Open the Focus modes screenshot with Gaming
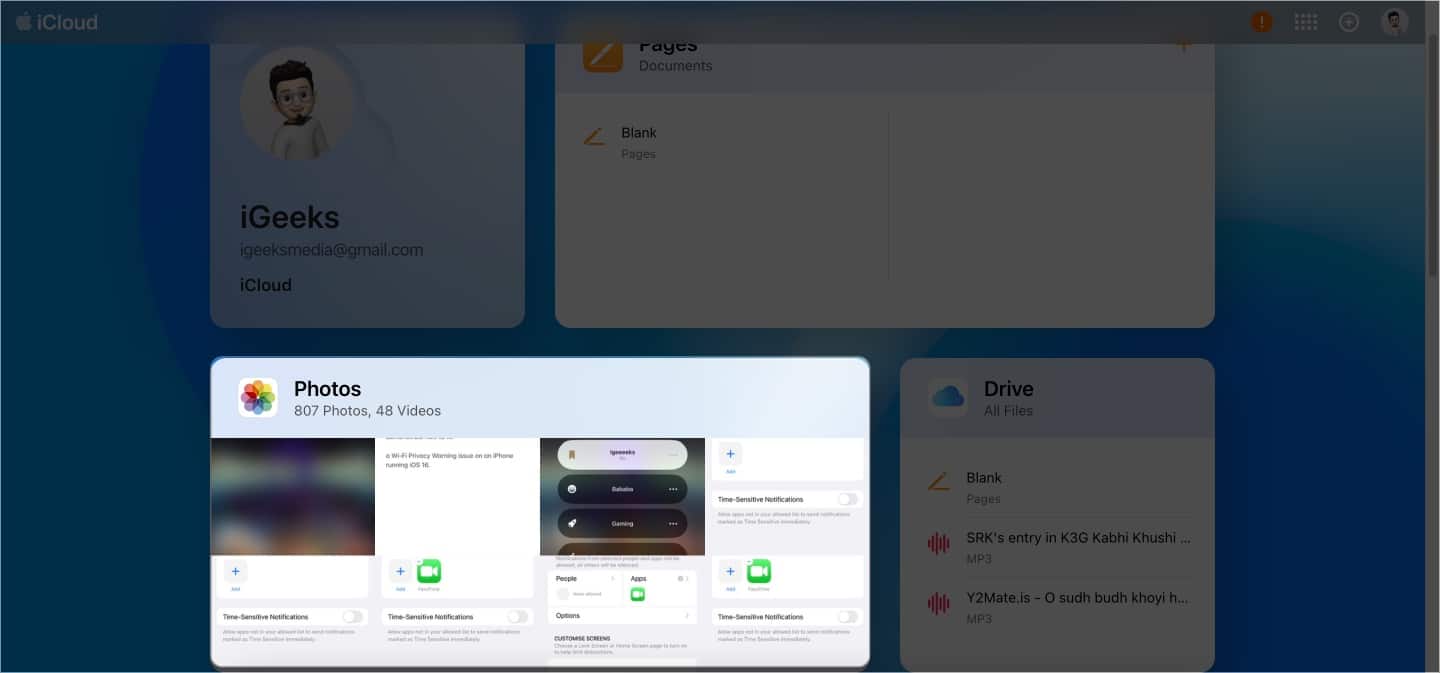 (623, 497)
